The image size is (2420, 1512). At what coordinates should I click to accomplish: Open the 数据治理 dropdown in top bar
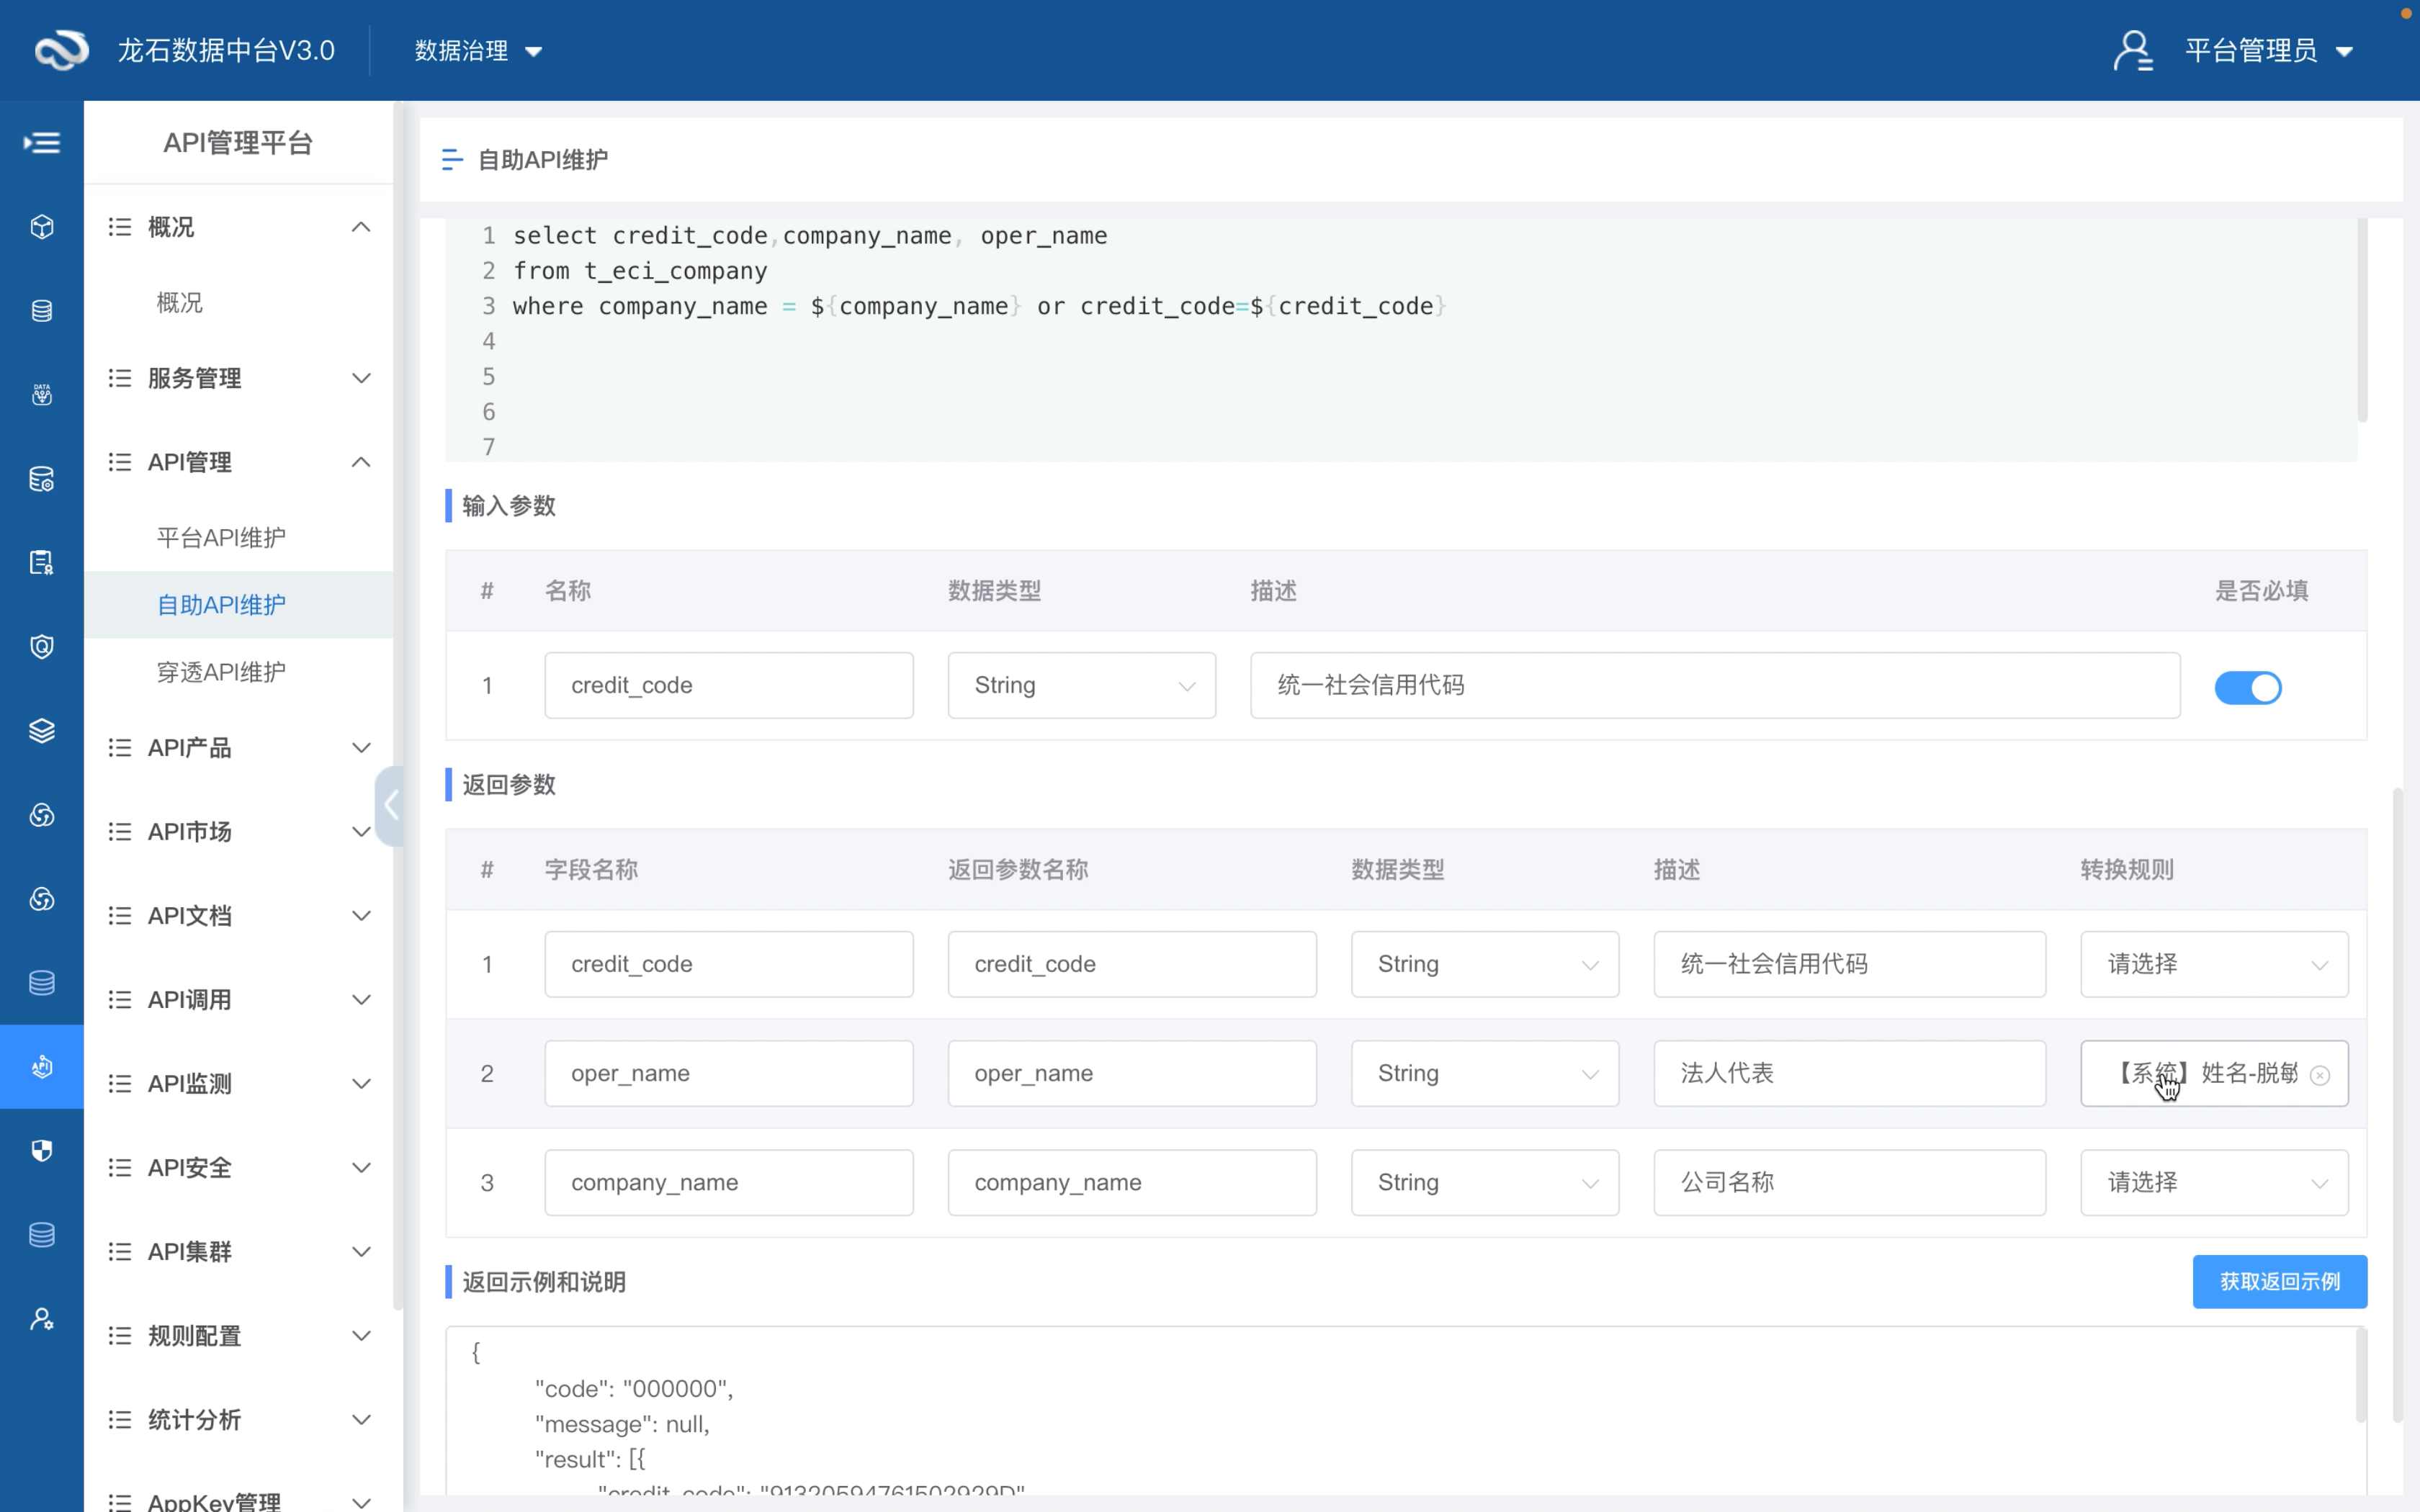coord(478,51)
